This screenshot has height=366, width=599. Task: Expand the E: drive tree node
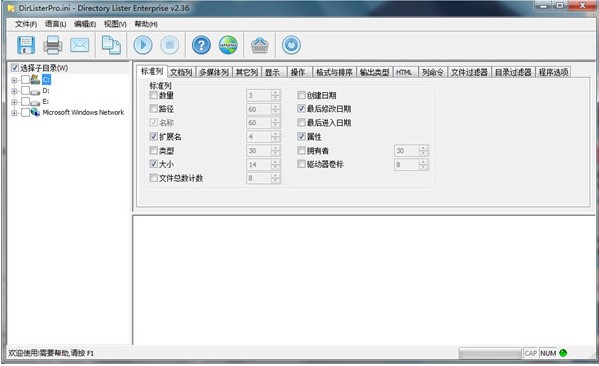[14, 102]
